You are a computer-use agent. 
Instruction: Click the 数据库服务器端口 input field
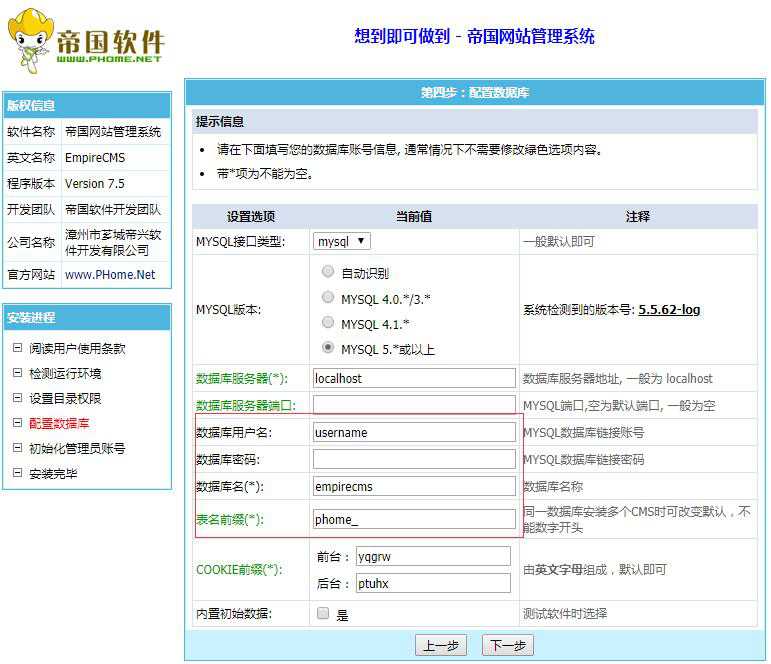(x=414, y=405)
